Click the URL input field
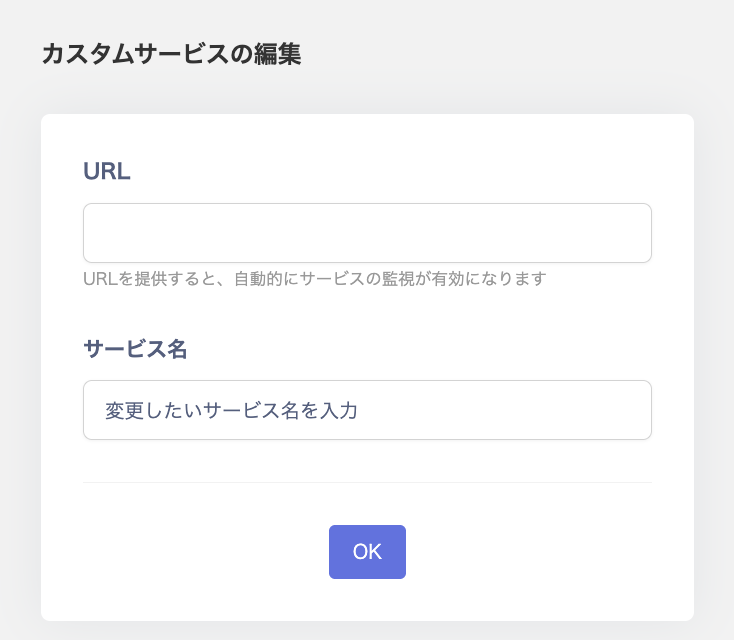Screen dimensions: 734x640 pos(367,233)
